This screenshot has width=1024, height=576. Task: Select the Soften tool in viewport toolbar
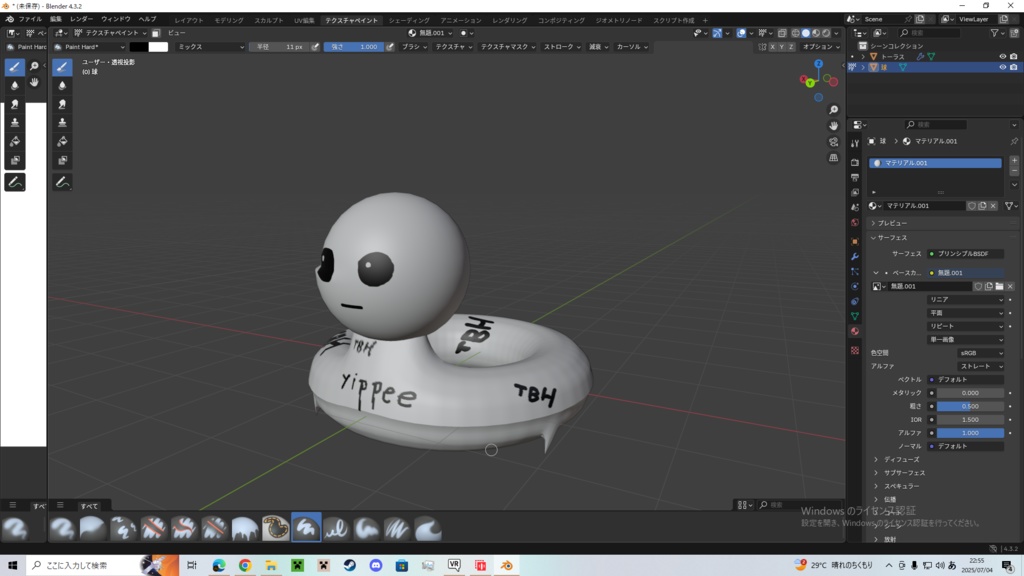[62, 86]
